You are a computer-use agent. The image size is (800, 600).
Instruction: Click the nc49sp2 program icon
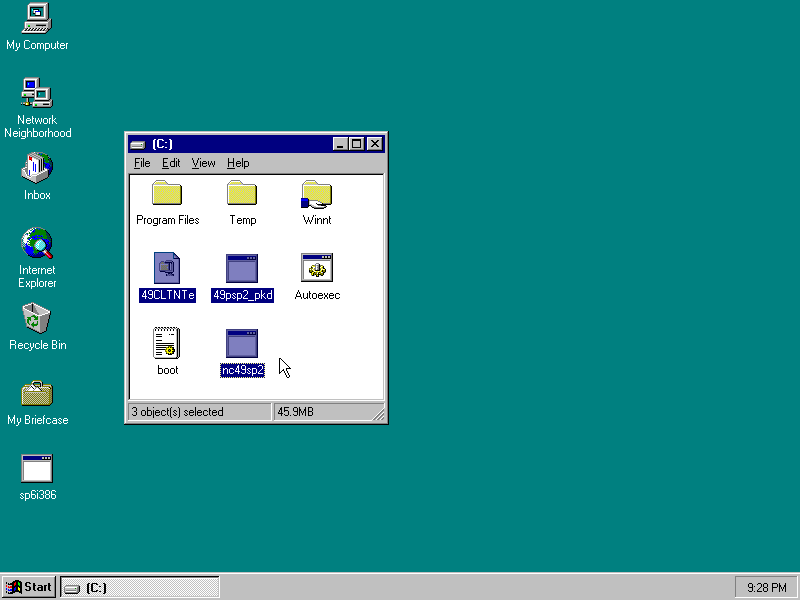[242, 343]
